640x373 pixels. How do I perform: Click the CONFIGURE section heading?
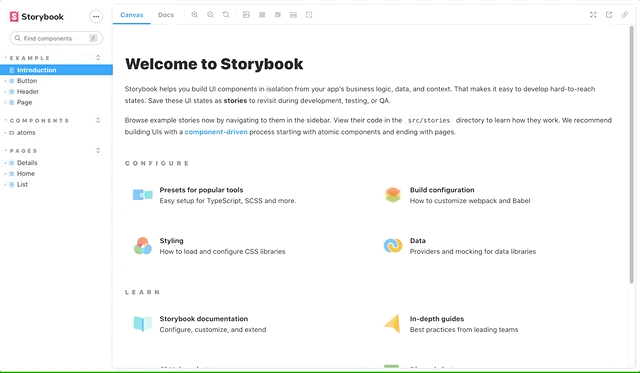[x=157, y=163]
